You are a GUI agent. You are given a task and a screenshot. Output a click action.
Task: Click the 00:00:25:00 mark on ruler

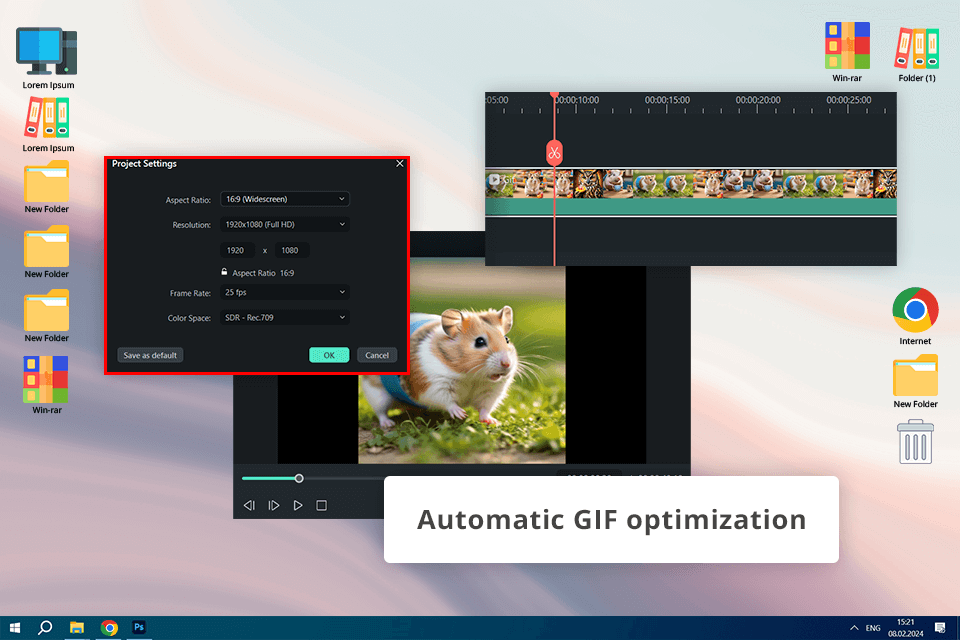849,100
